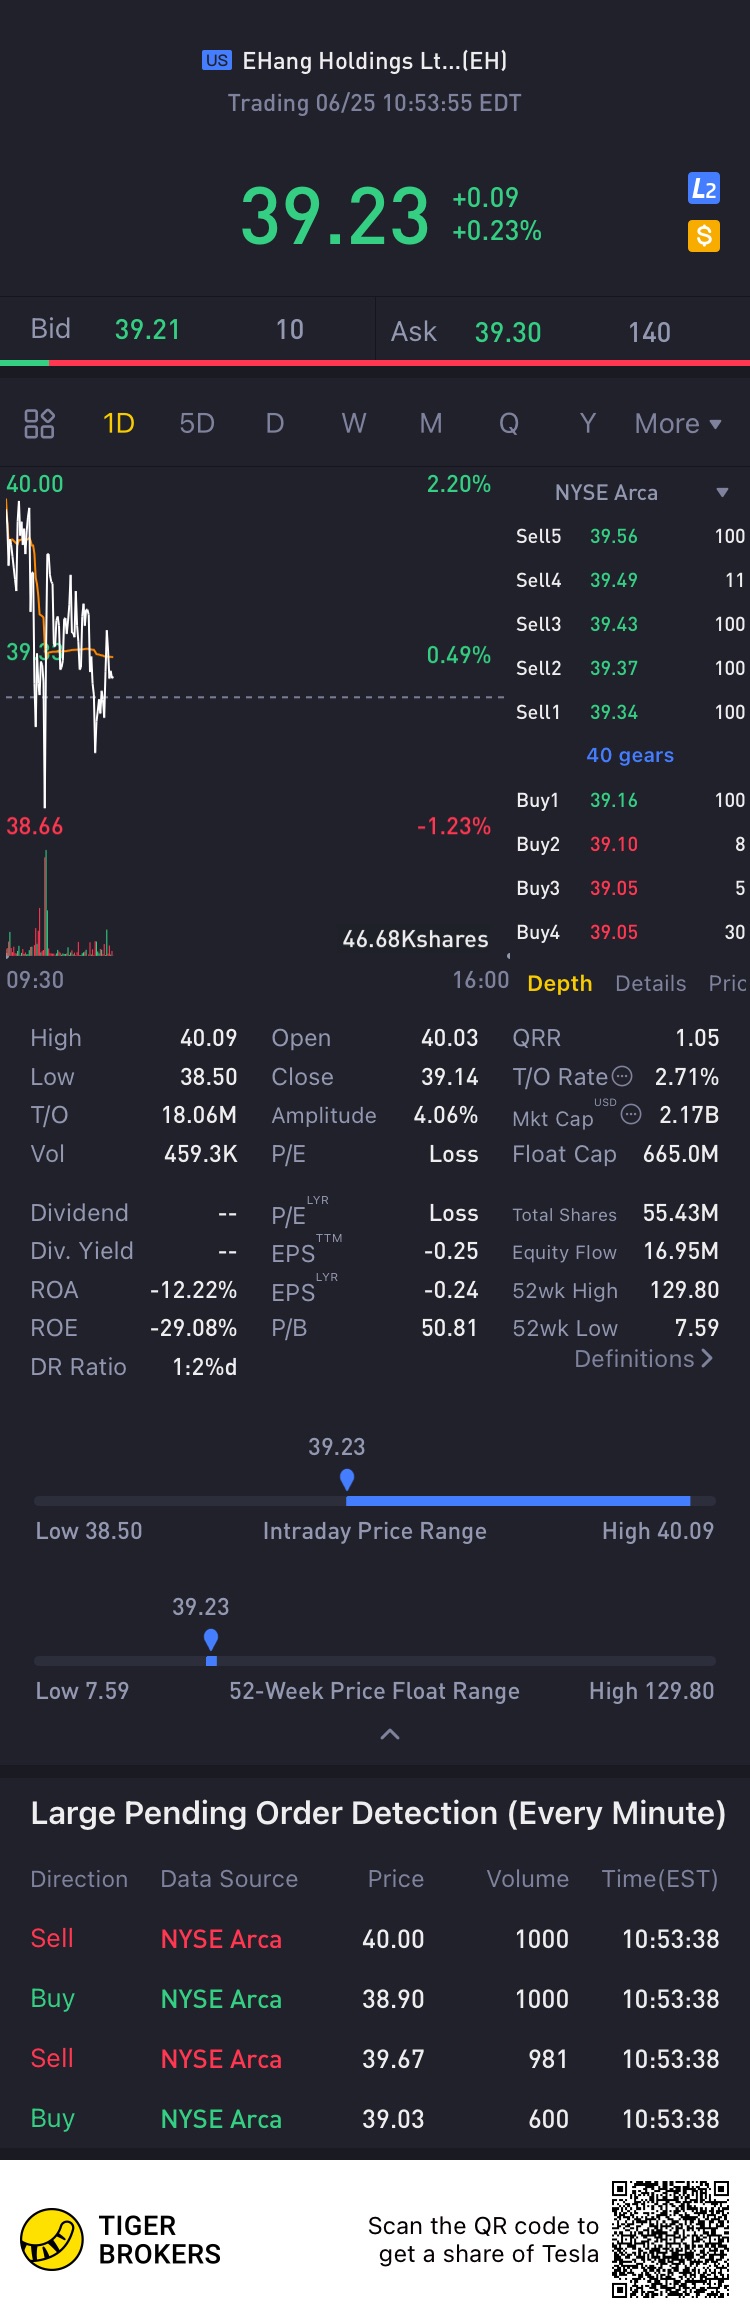Tap the bid-ask ratio bar
The image size is (750, 2320).
pos(375,362)
